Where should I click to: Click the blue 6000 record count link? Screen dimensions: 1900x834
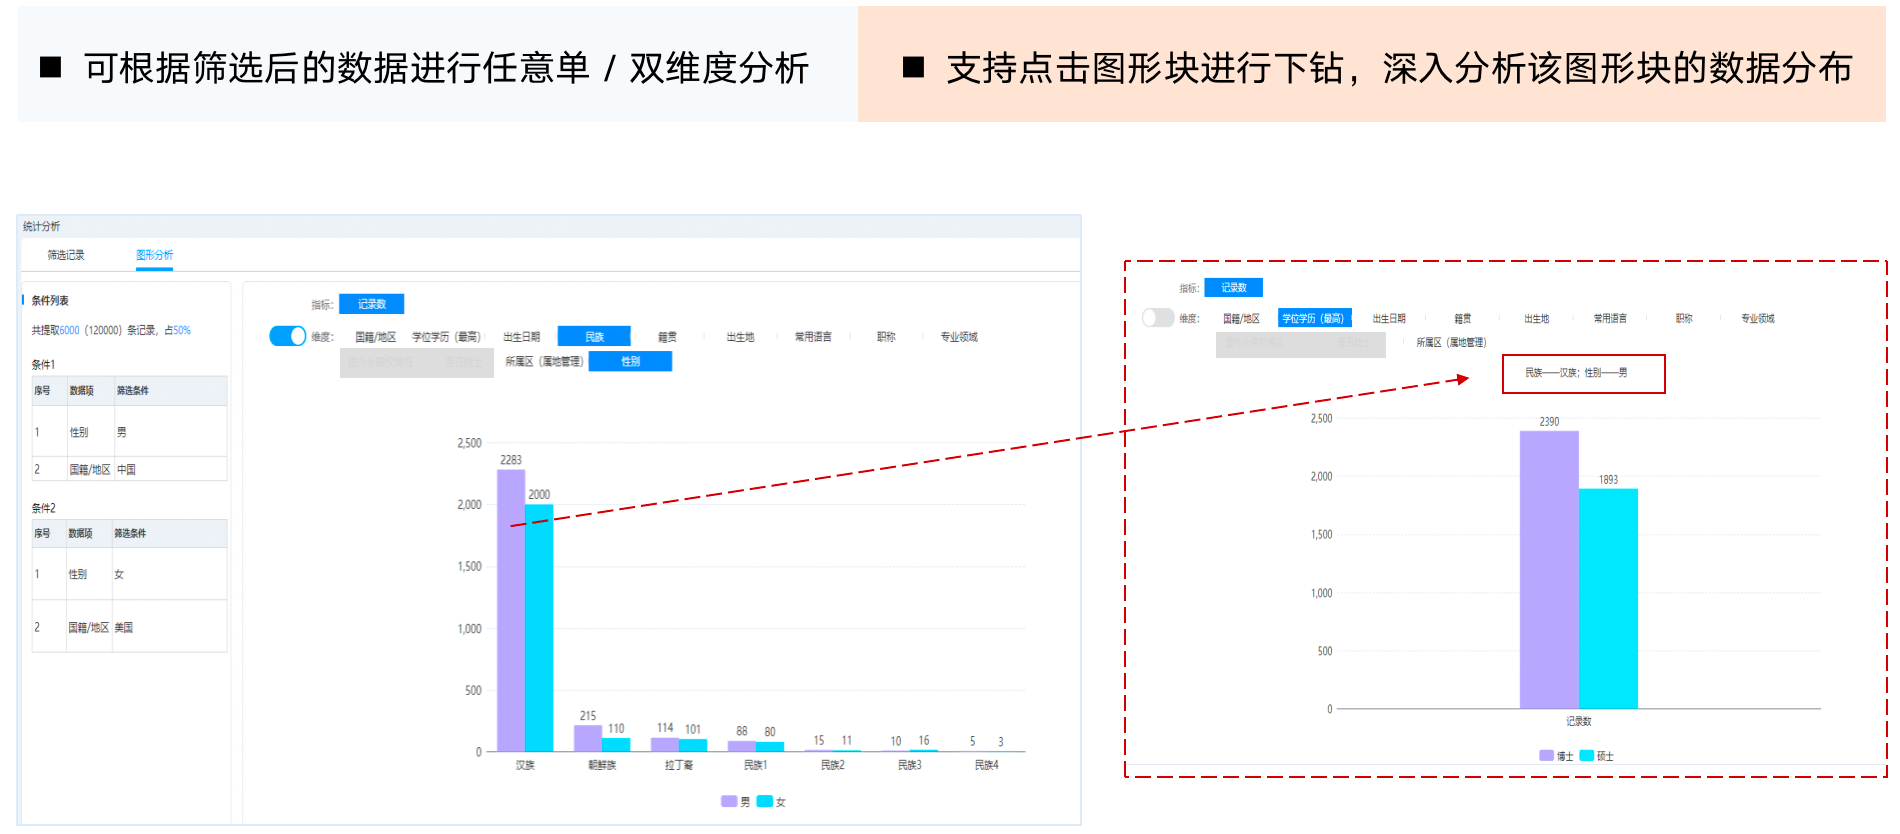tap(69, 330)
